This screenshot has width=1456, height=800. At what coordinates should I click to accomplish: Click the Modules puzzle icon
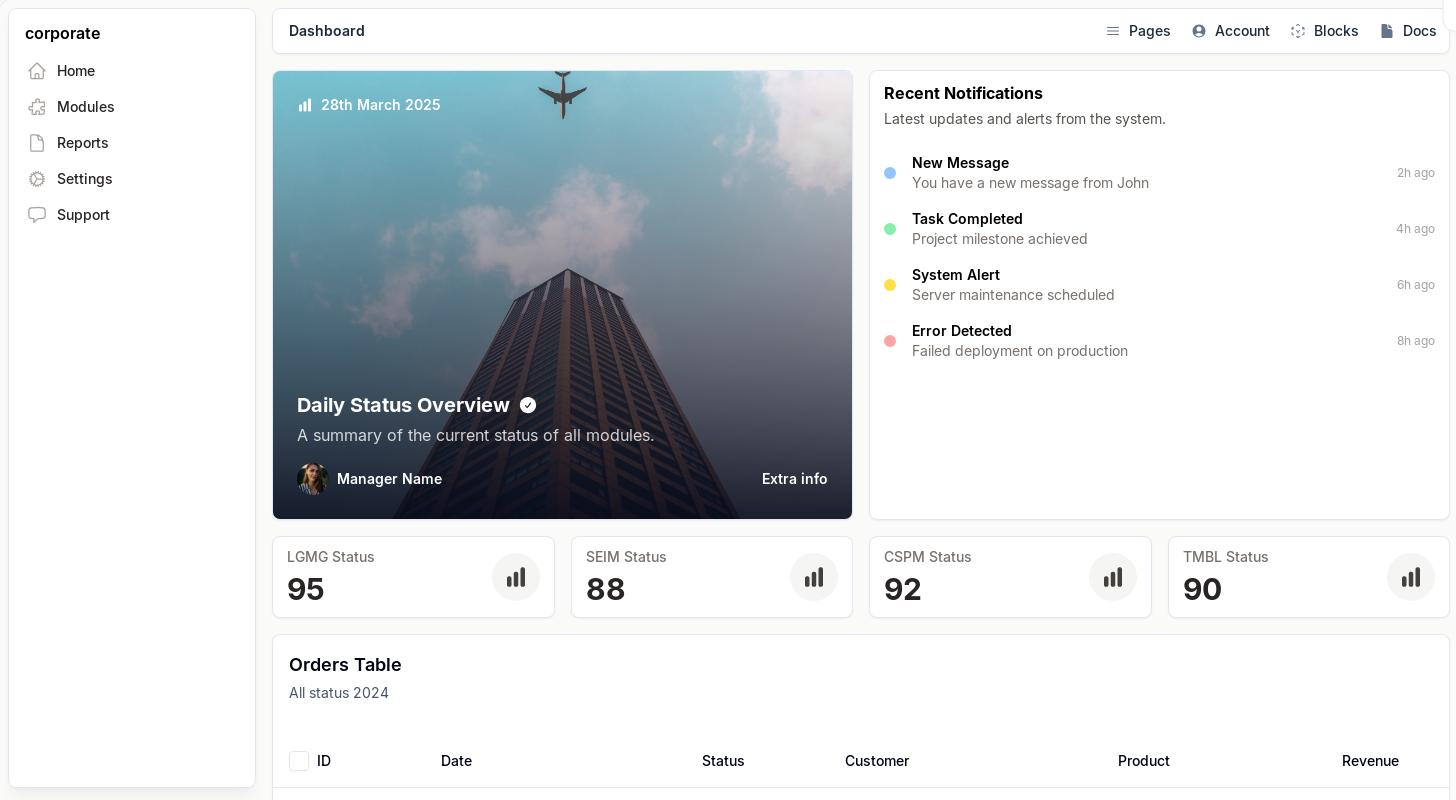(x=37, y=107)
